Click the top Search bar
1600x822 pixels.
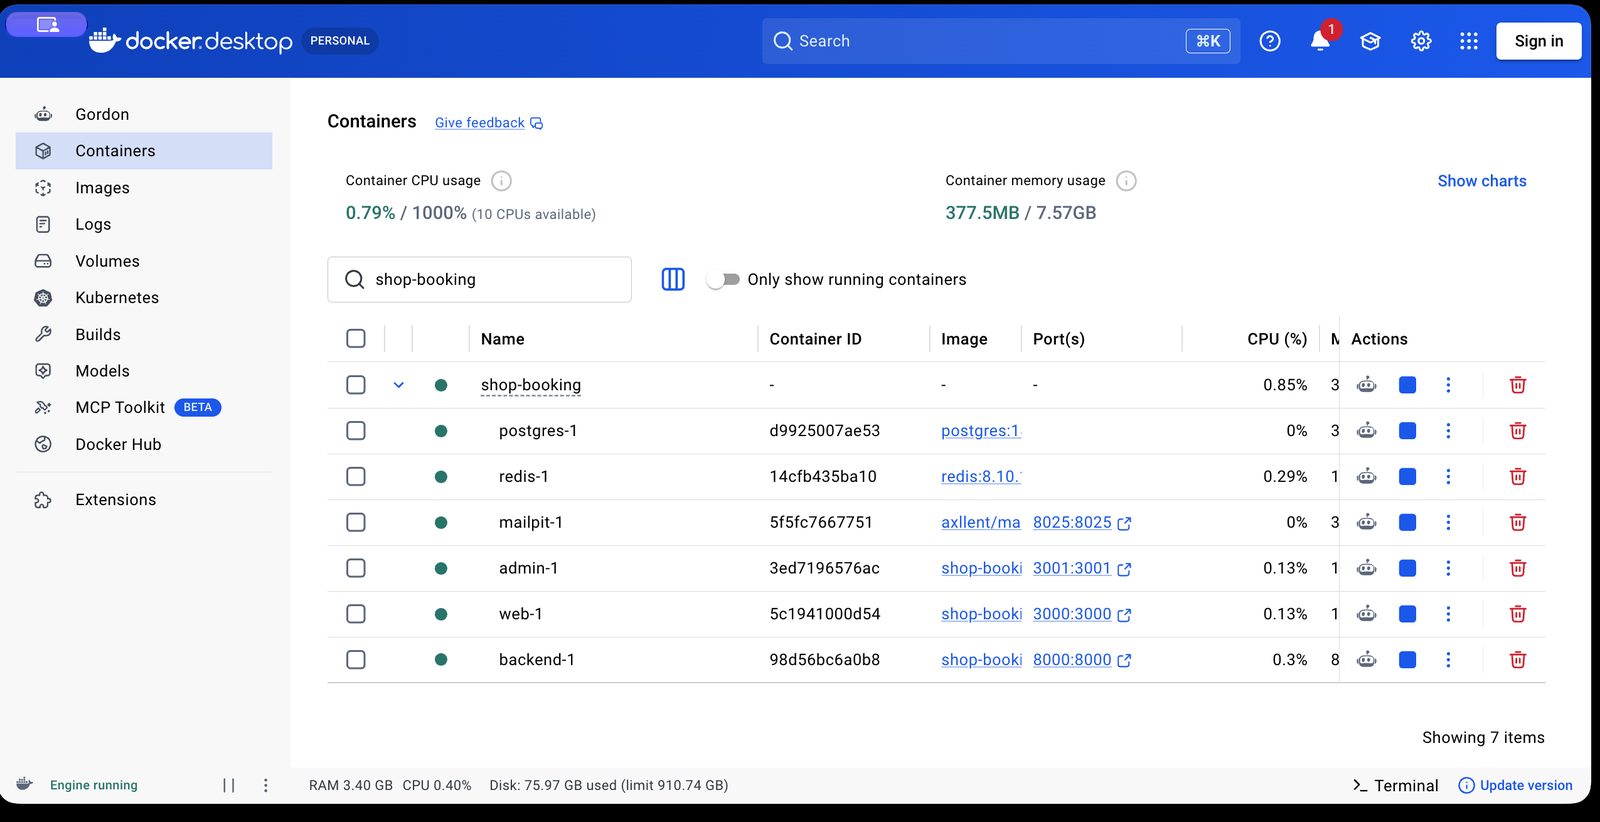[x=1001, y=41]
